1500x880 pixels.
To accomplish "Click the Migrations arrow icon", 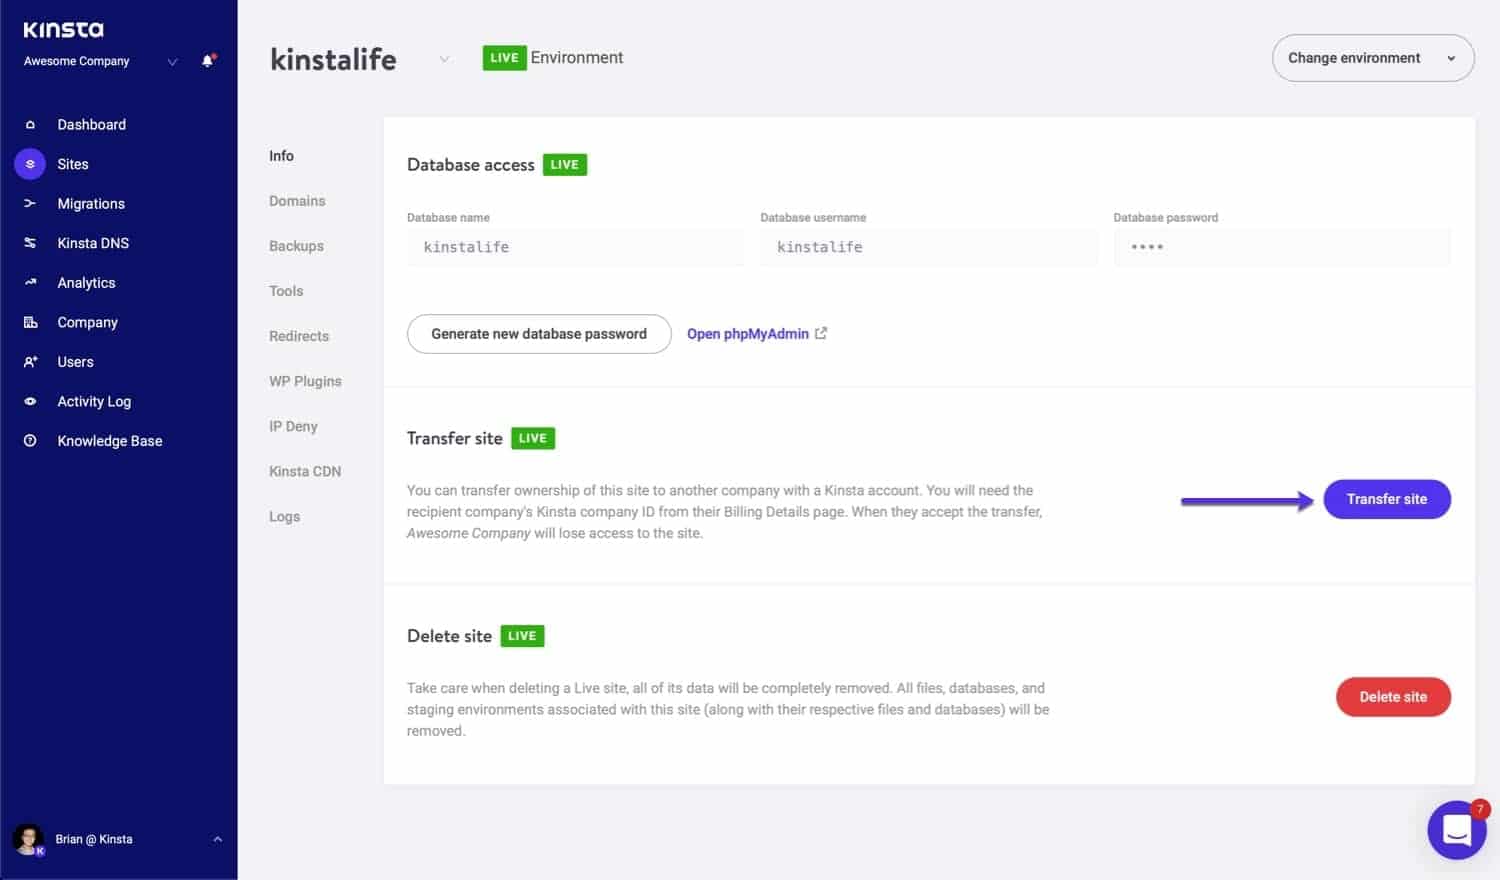I will (x=30, y=204).
